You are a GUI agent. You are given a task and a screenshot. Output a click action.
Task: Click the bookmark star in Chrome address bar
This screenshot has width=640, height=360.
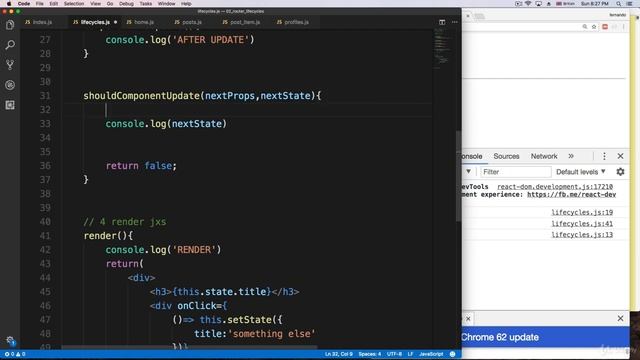click(594, 27)
